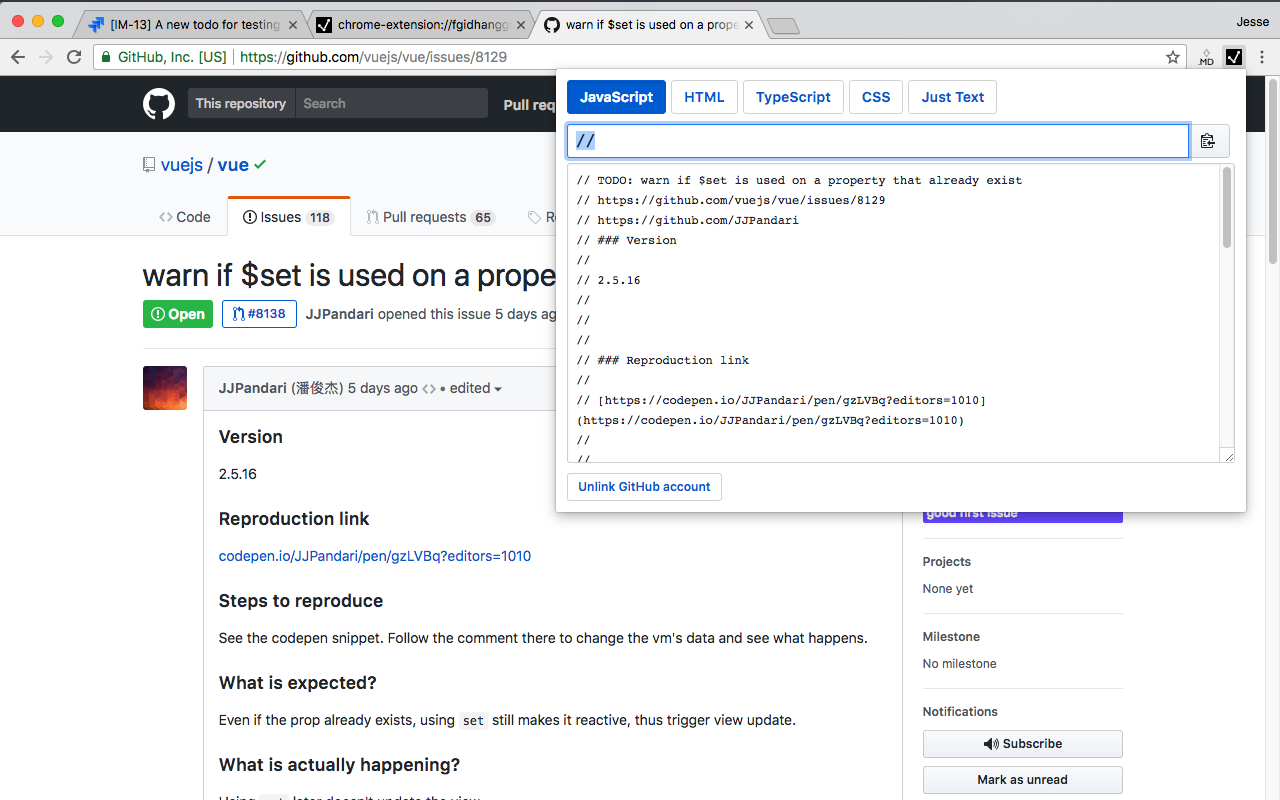
Task: Switch snippet output to TypeScript
Action: click(x=793, y=96)
